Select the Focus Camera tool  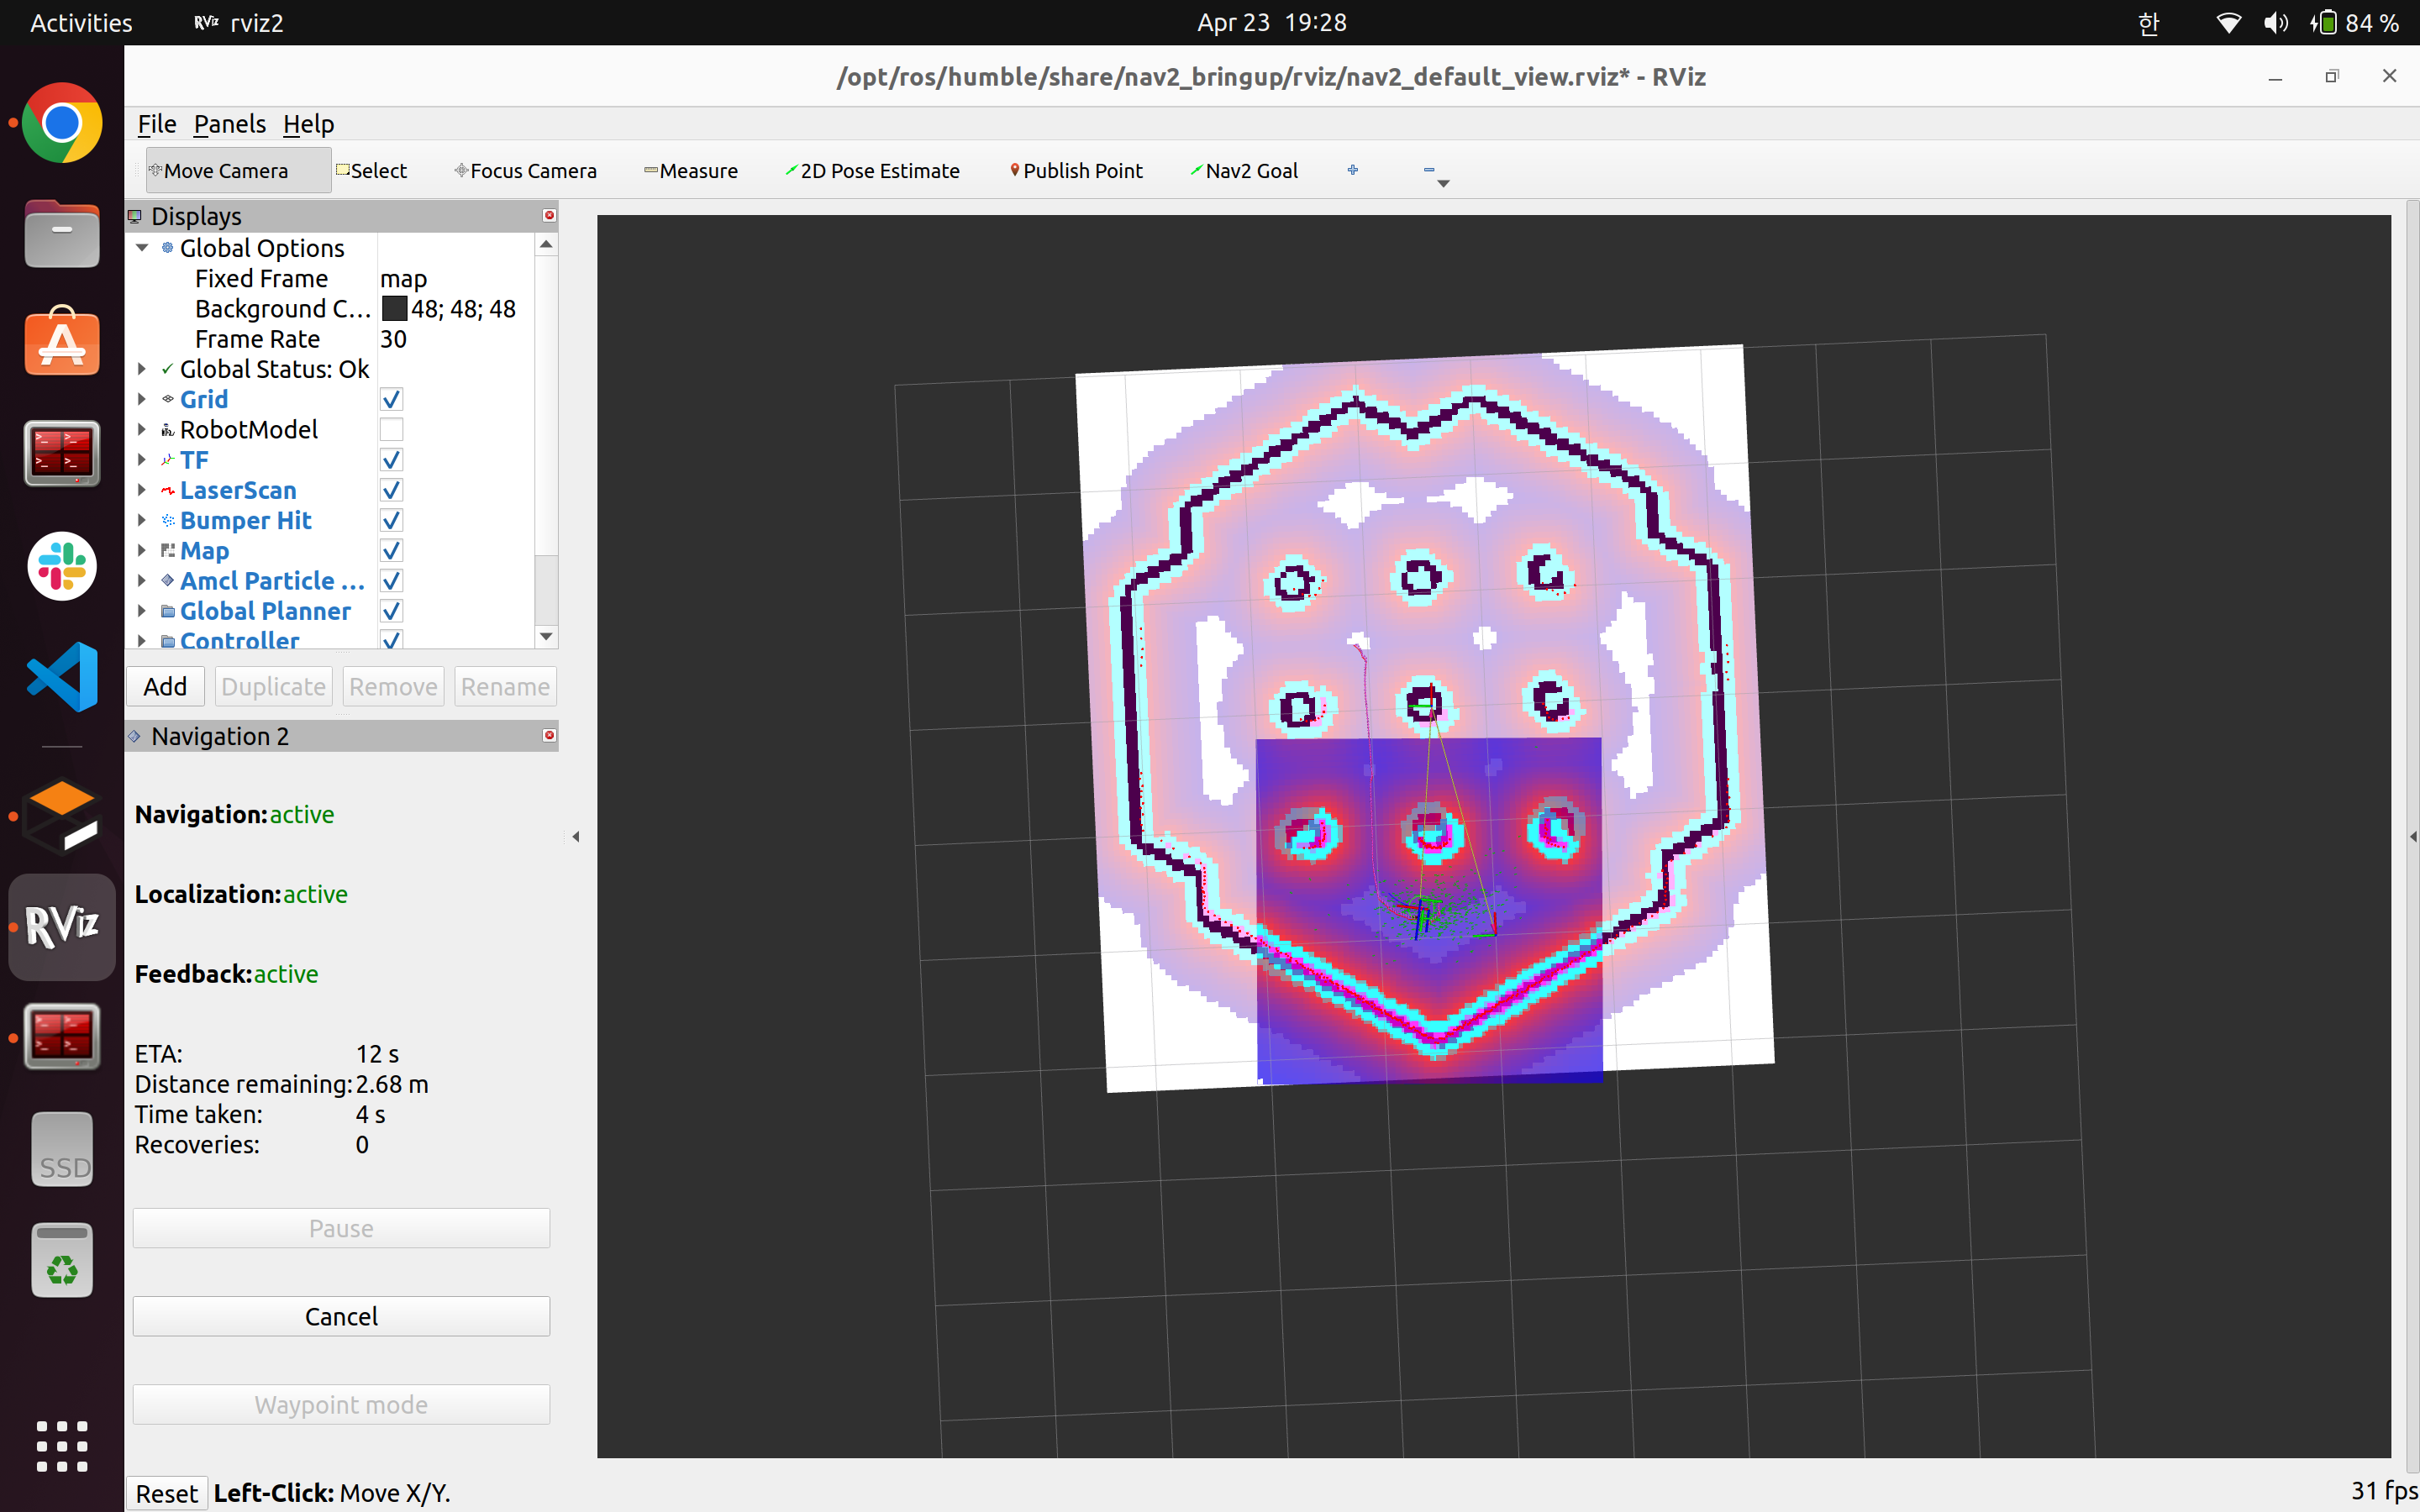[525, 171]
